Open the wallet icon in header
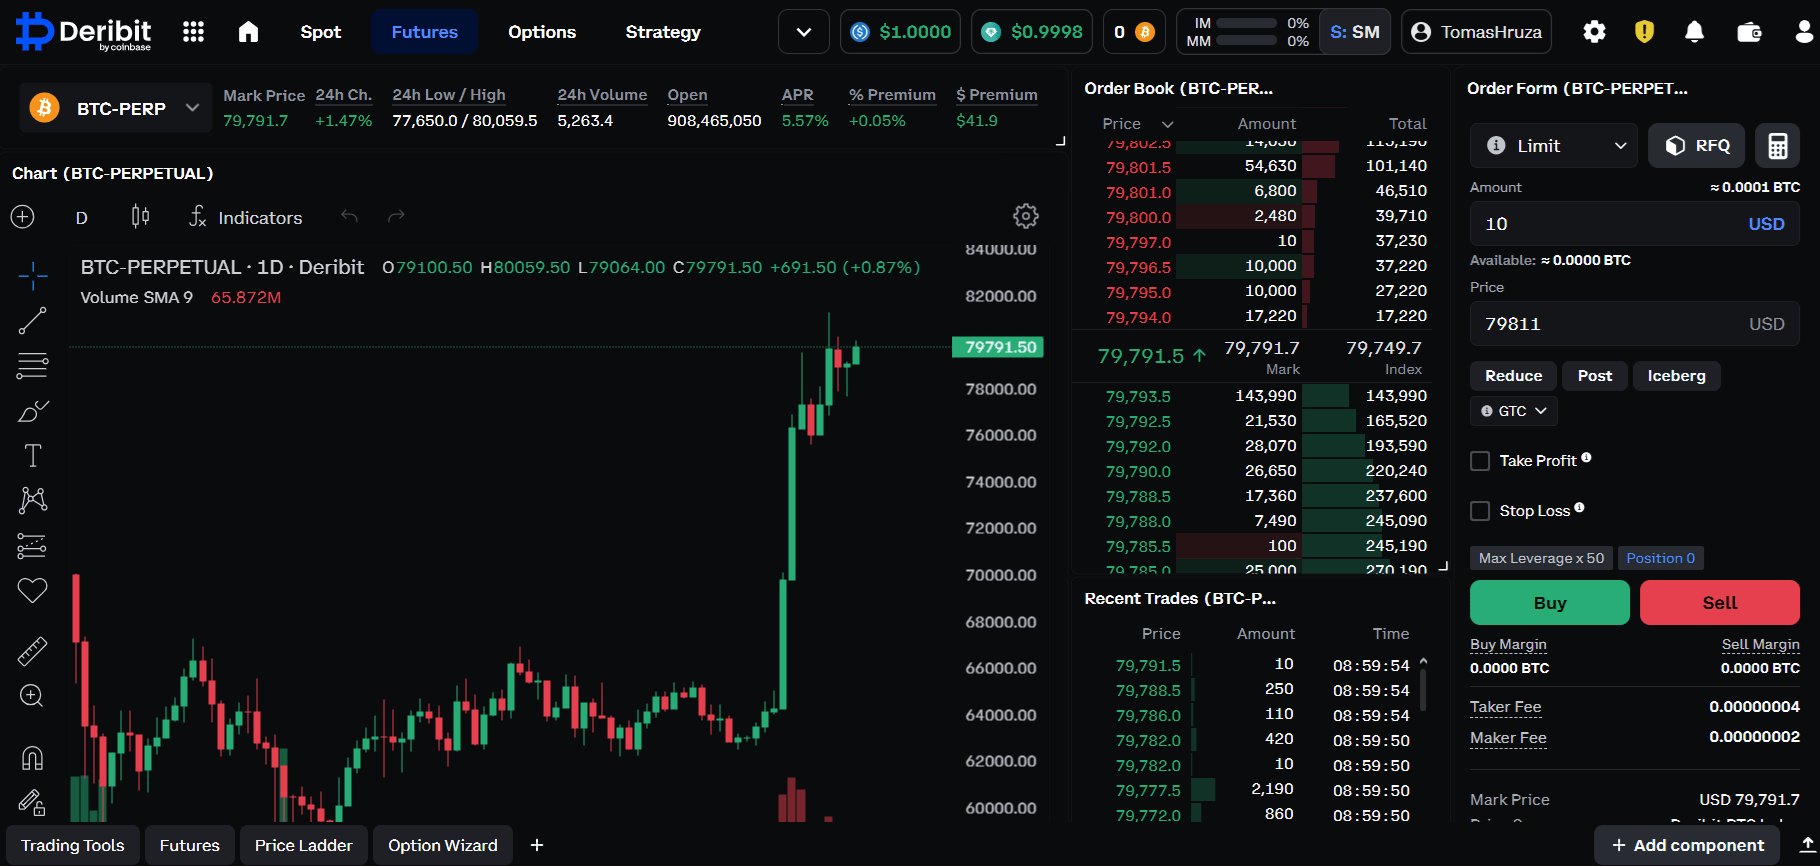 pyautogui.click(x=1749, y=32)
